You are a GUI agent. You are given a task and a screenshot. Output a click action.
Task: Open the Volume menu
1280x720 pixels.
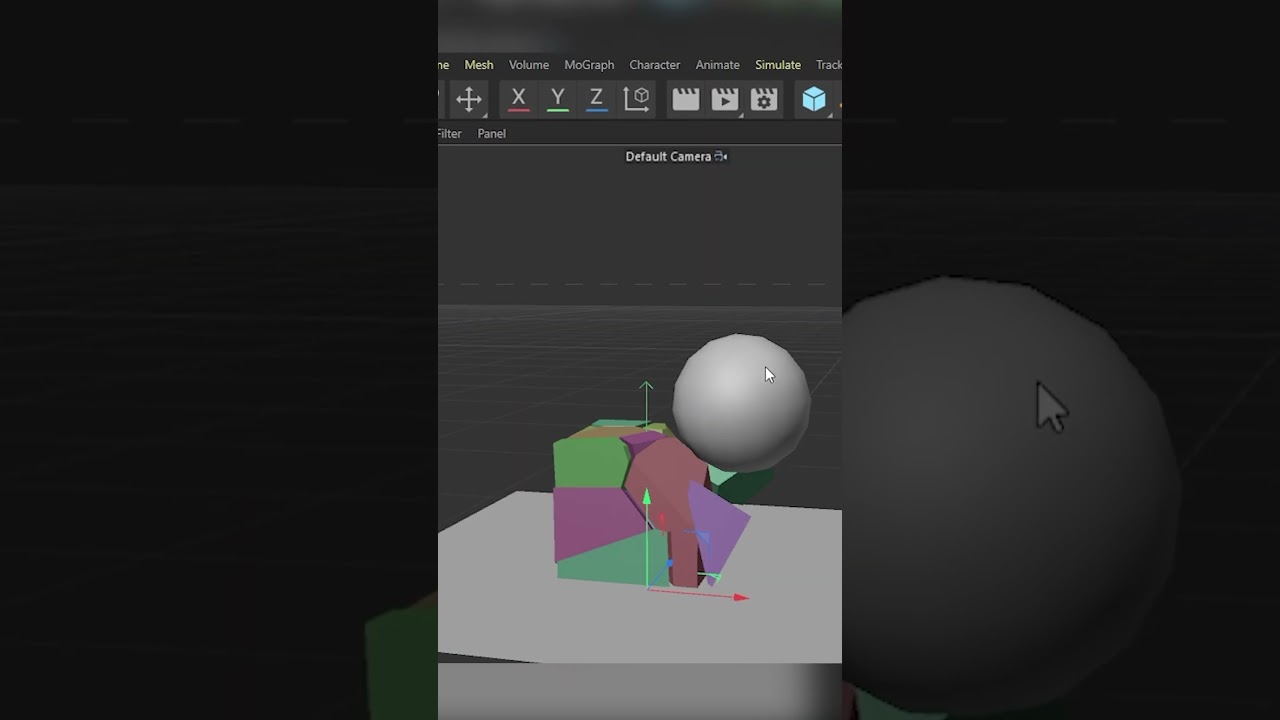529,65
